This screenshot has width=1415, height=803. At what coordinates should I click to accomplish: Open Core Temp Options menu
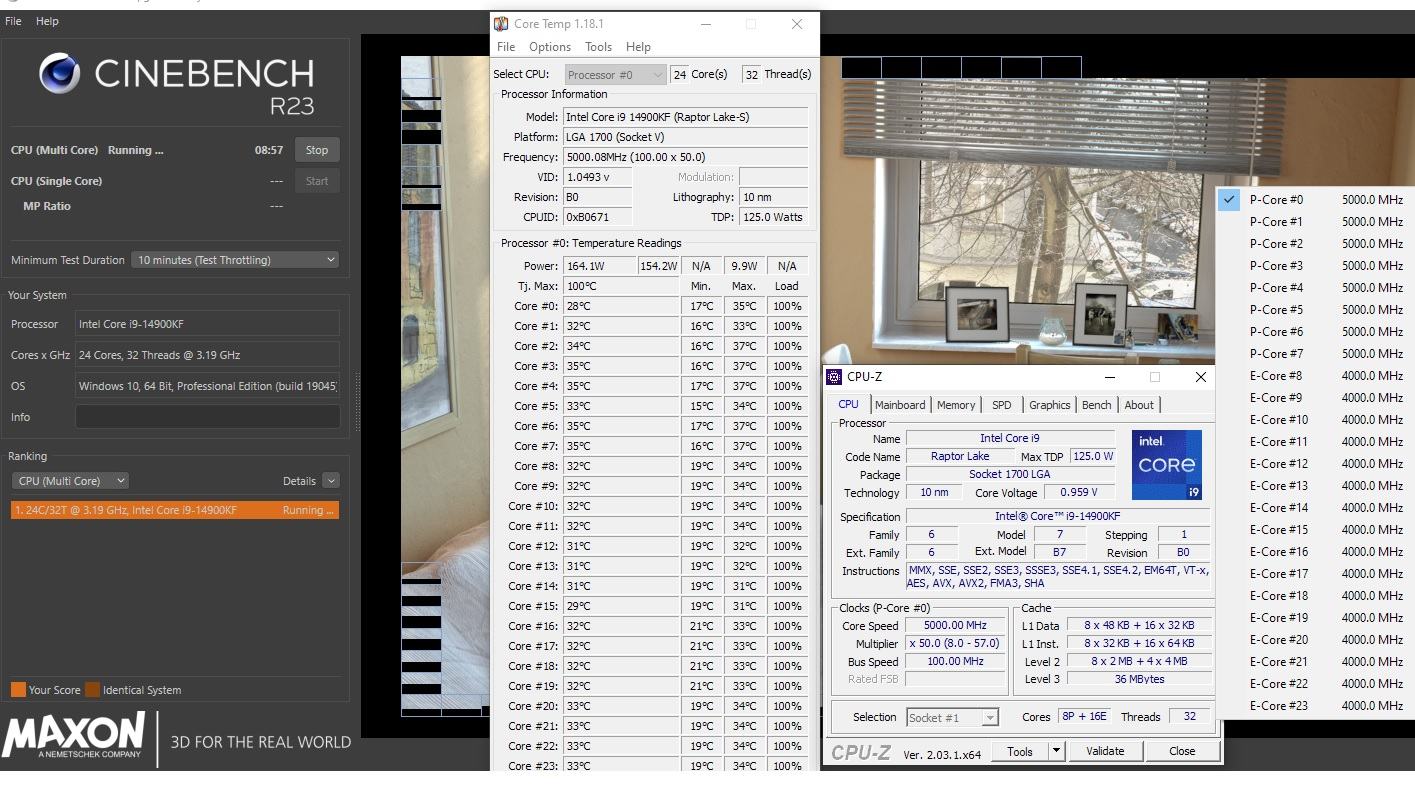point(550,47)
